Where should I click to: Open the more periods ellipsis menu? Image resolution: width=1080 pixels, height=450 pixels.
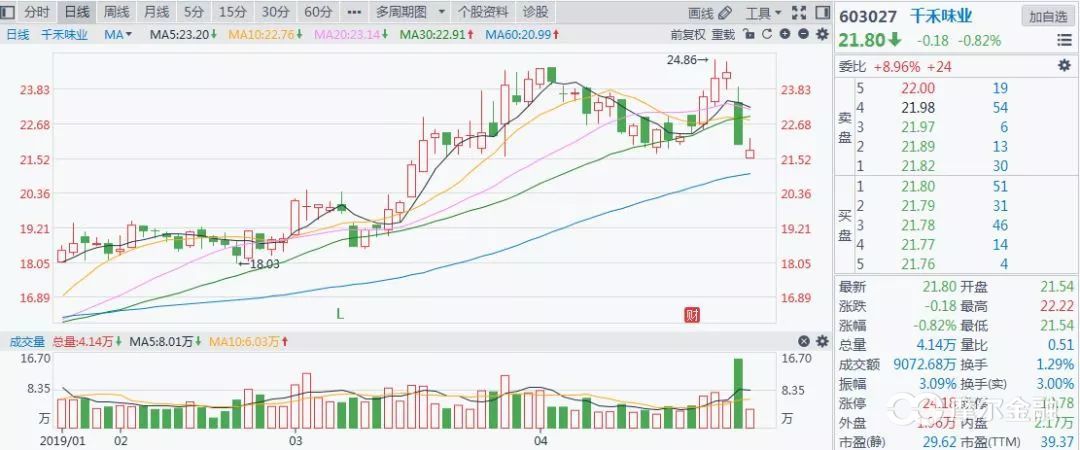click(x=354, y=12)
